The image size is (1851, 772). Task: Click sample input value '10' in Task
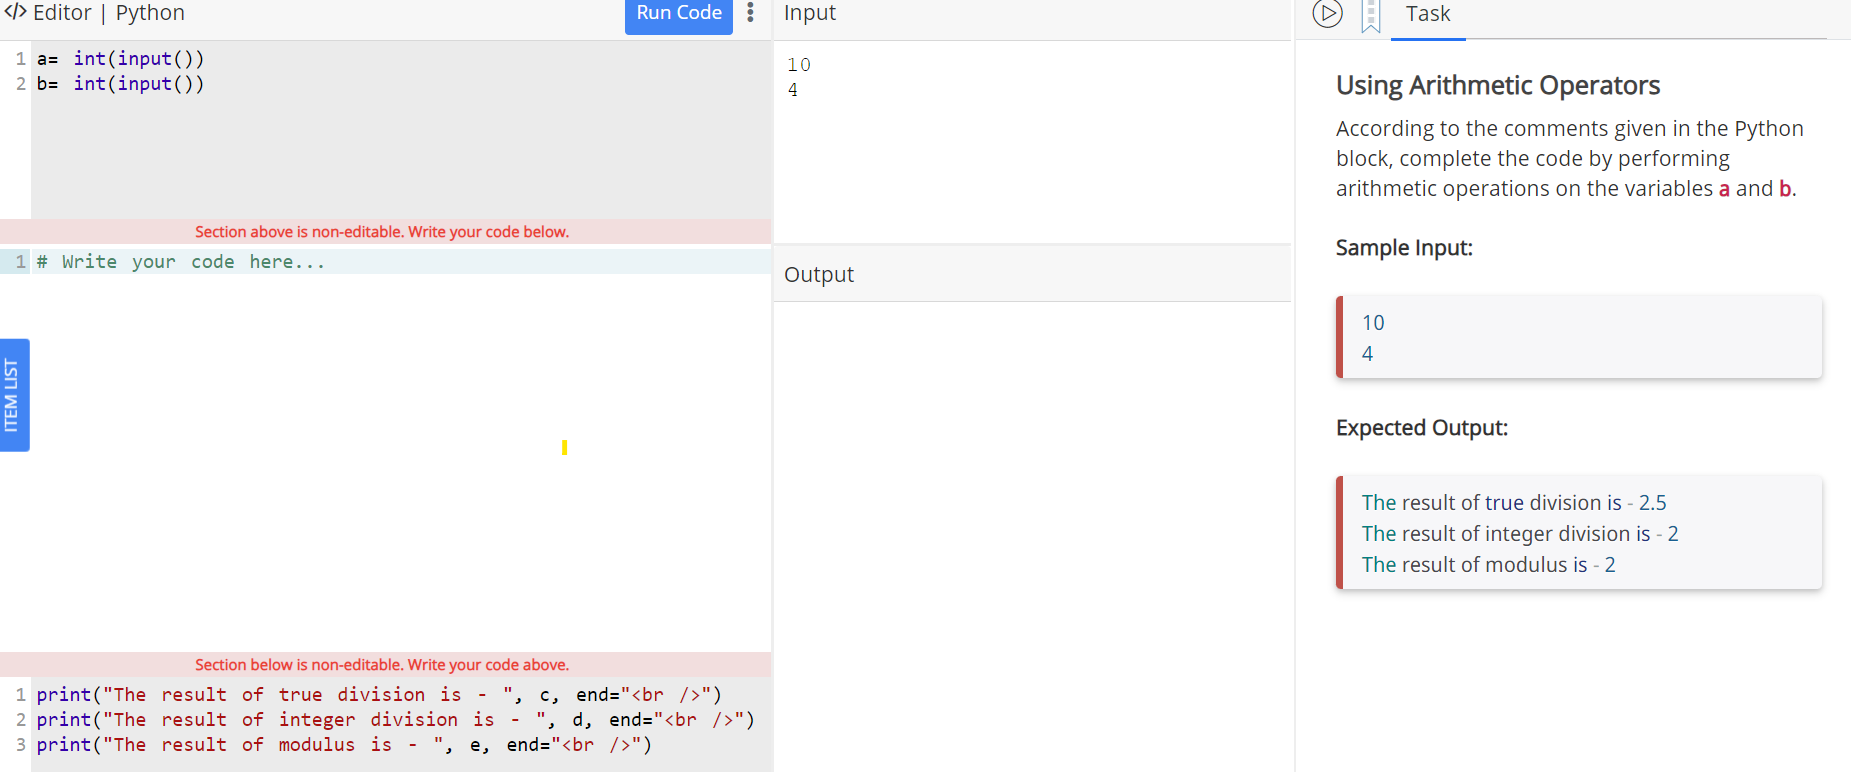(x=1373, y=323)
